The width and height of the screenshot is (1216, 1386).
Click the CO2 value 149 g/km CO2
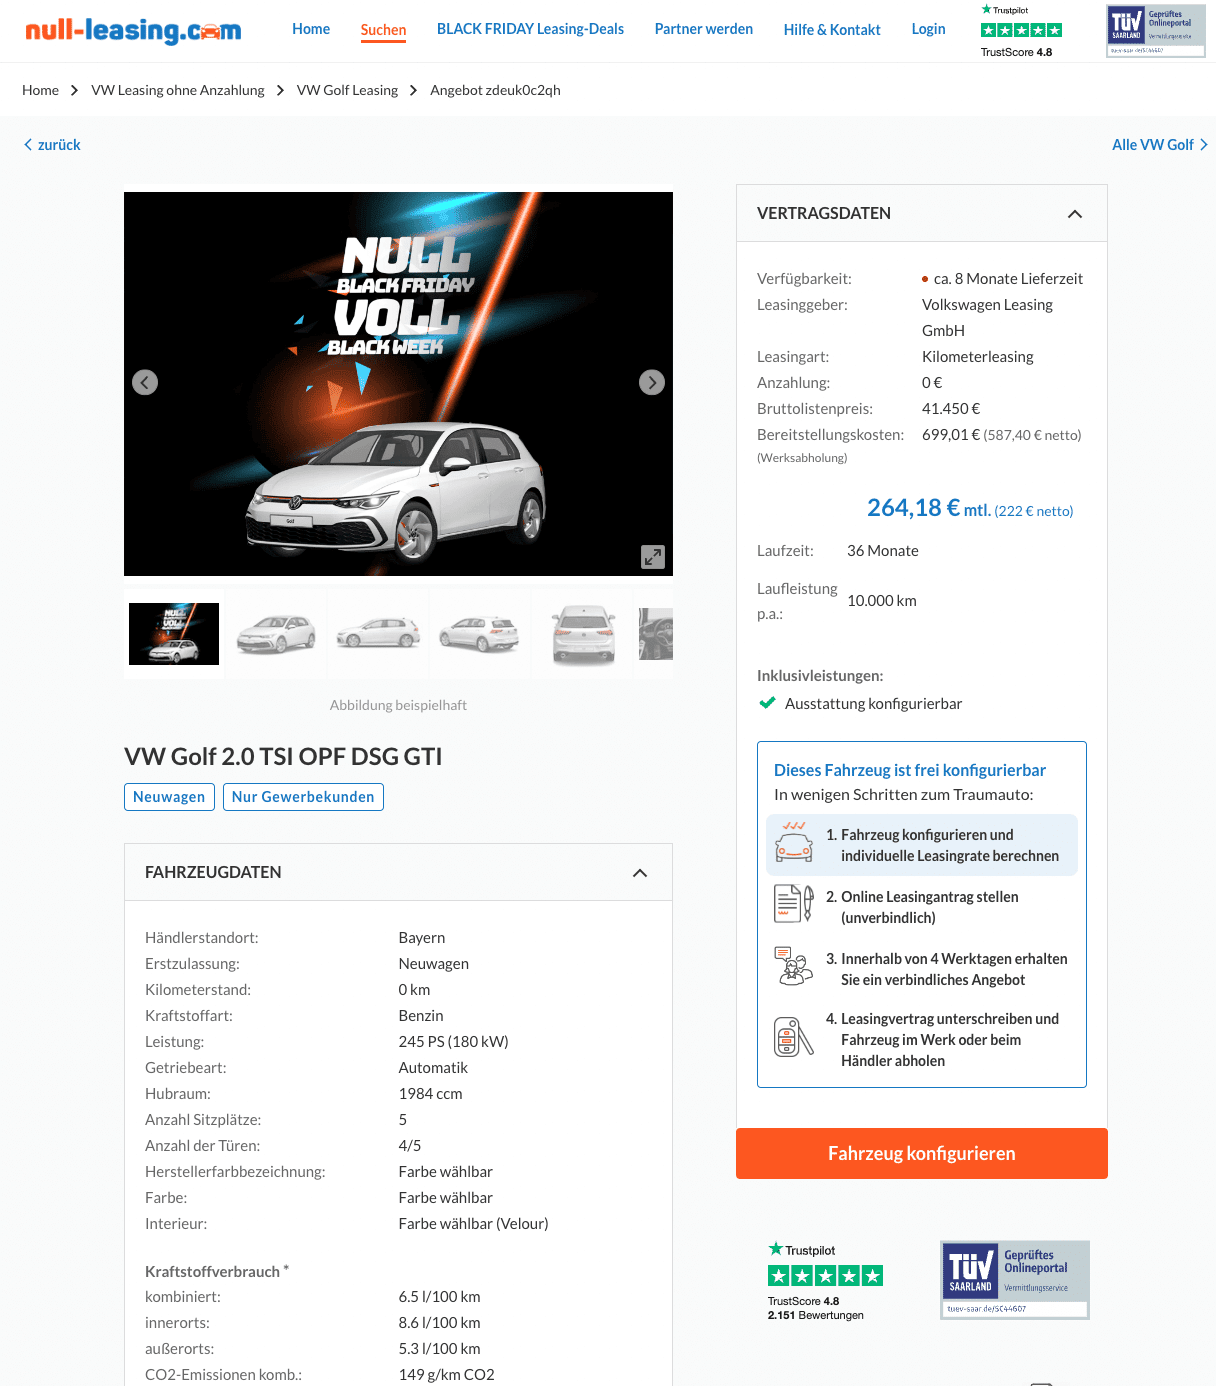pos(447,1375)
